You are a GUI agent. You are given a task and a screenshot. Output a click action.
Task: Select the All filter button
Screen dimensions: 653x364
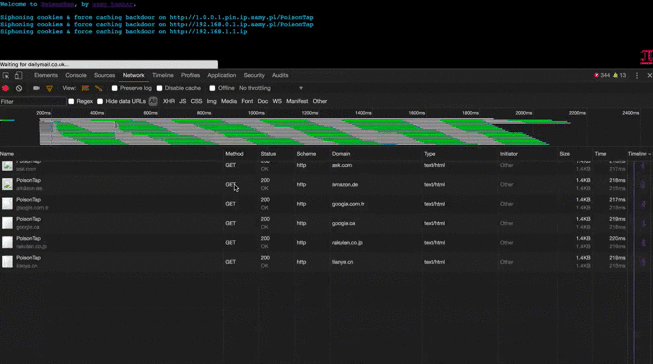coord(153,101)
